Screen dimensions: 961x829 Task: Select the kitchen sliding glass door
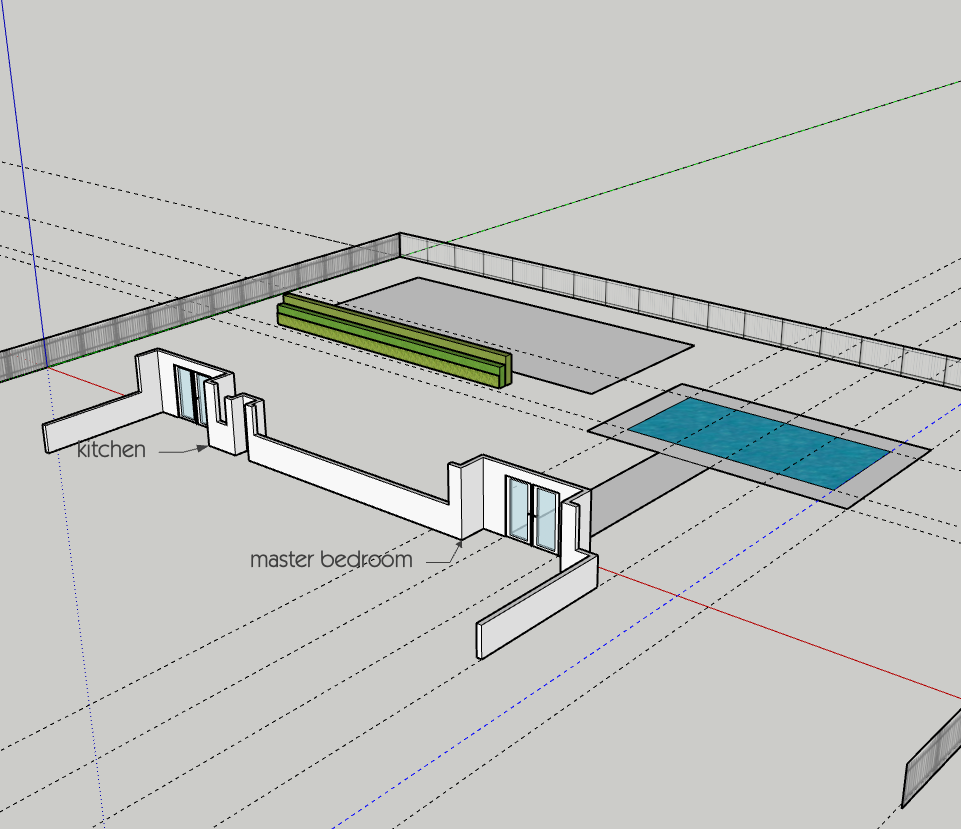[193, 395]
